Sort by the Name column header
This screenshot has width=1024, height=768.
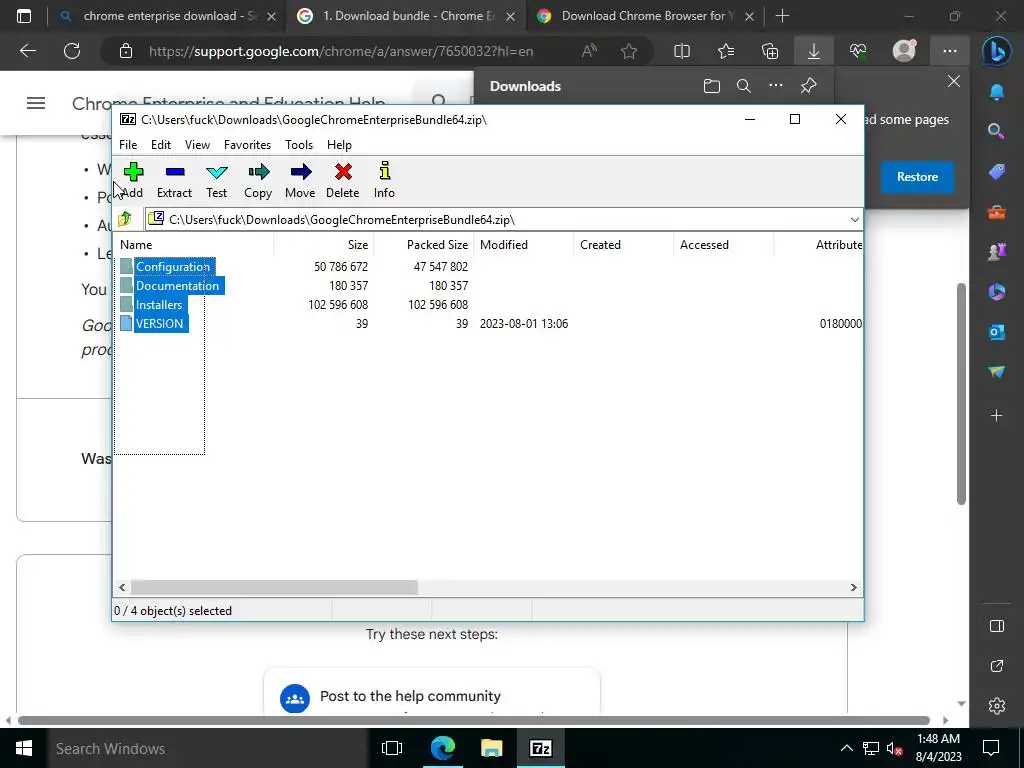(x=195, y=245)
